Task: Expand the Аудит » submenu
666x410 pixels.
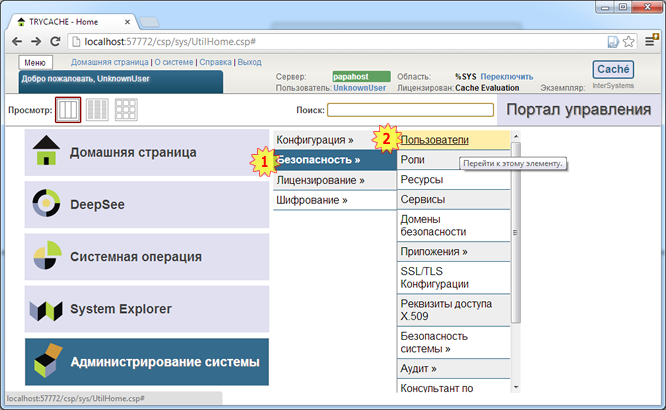Action: click(x=454, y=368)
